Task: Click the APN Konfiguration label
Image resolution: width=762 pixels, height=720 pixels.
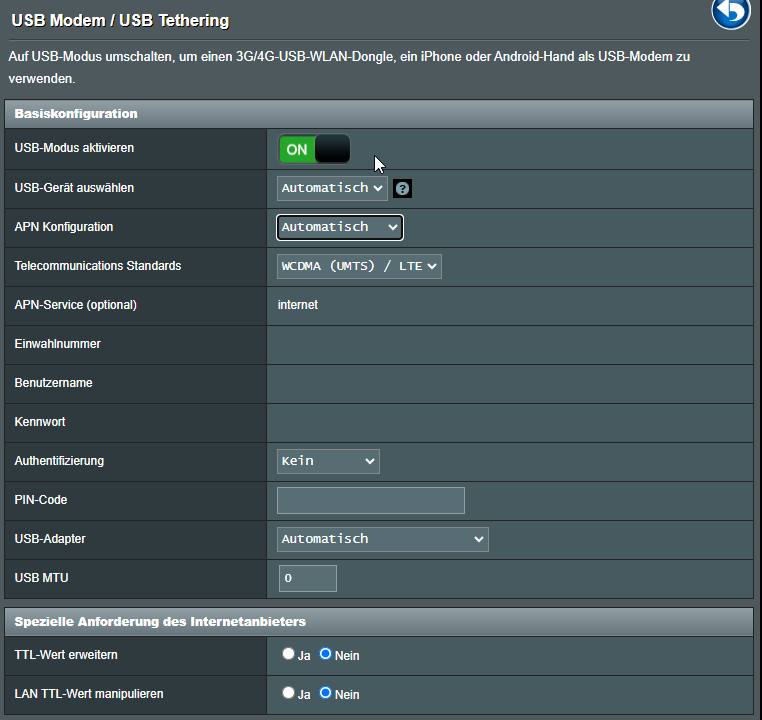Action: [64, 227]
